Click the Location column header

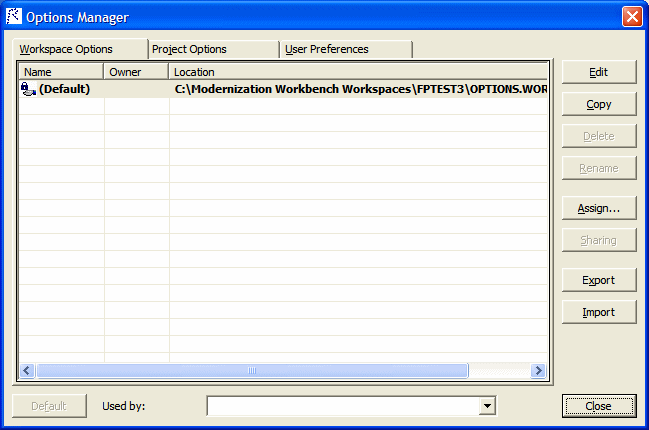(x=358, y=72)
